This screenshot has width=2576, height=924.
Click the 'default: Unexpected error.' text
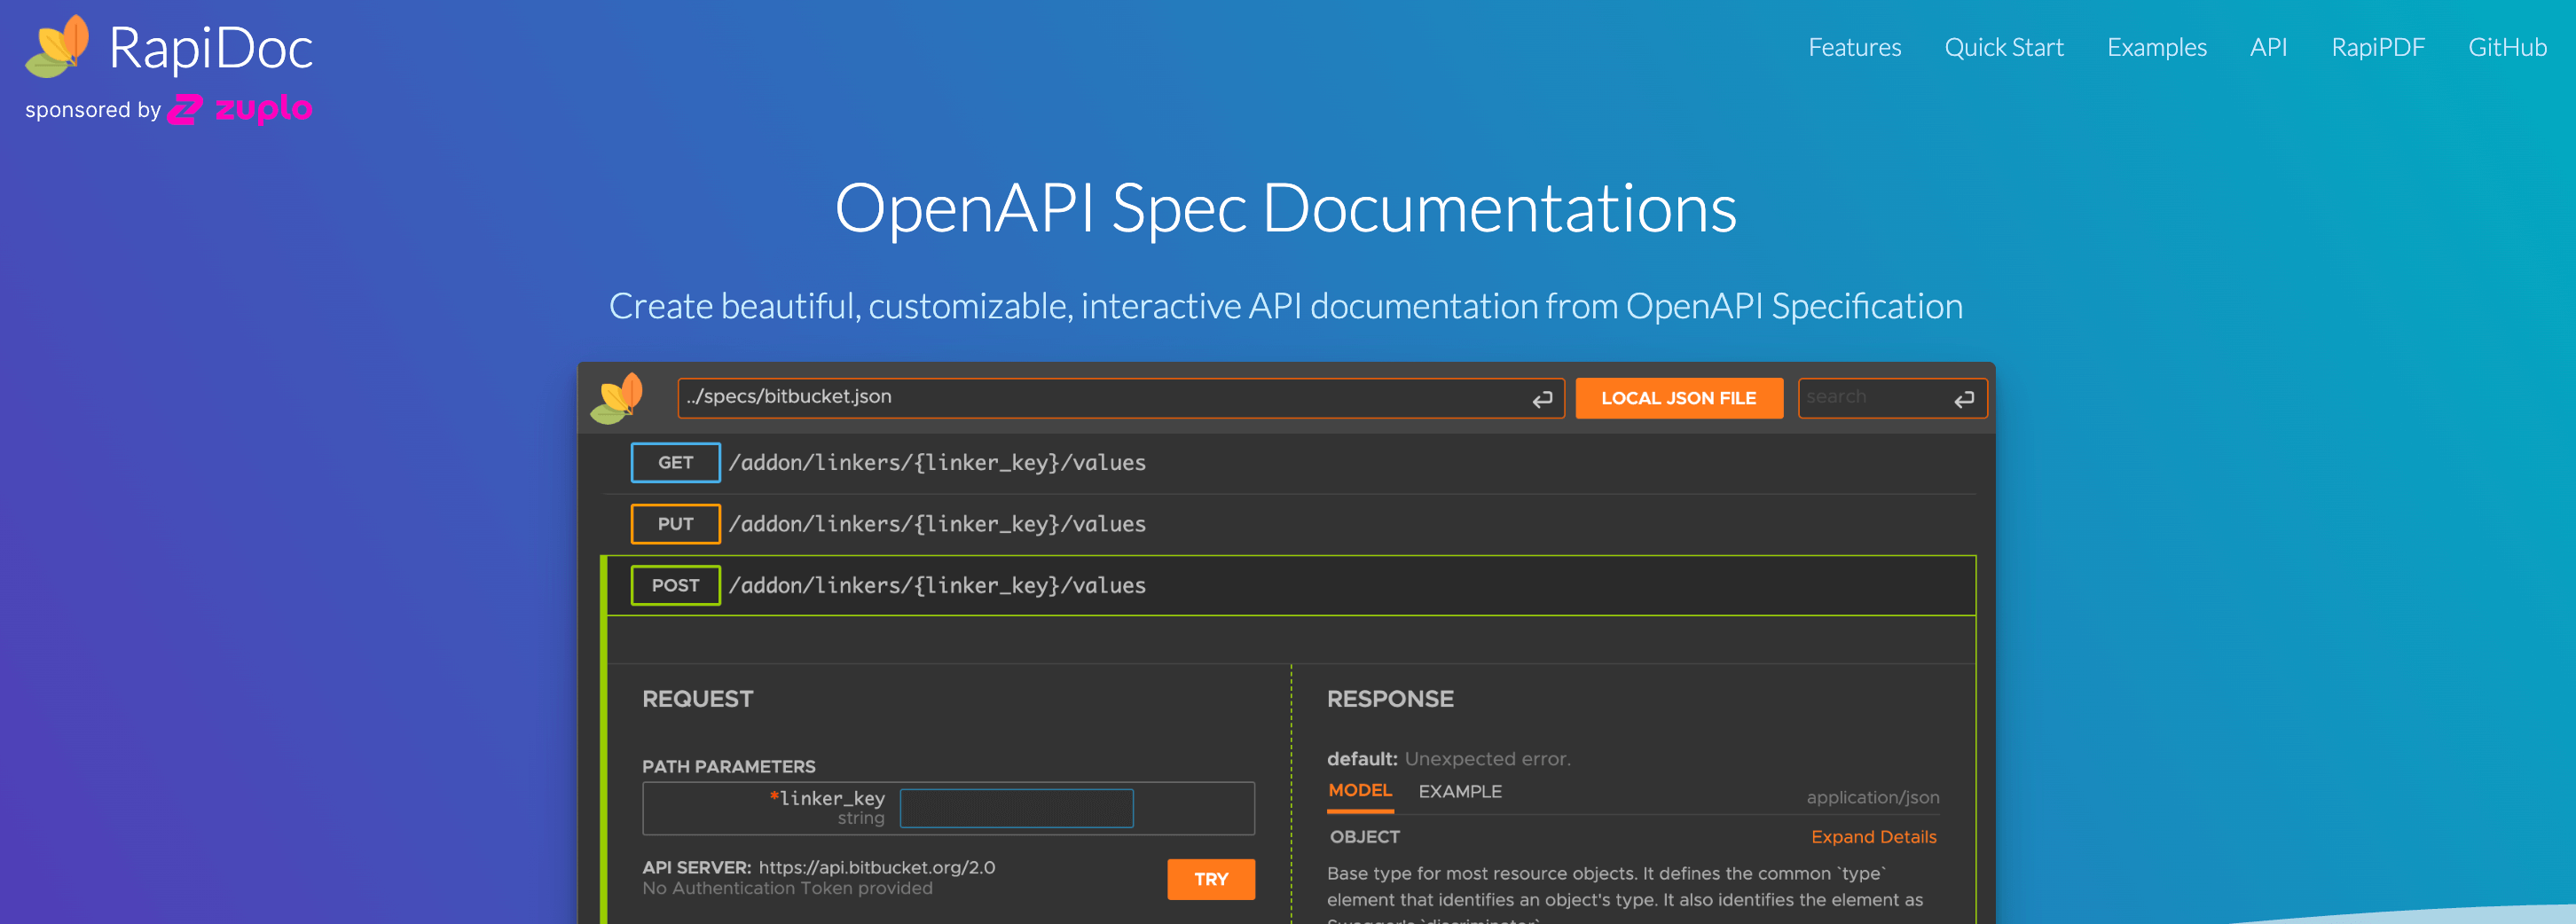1448,759
